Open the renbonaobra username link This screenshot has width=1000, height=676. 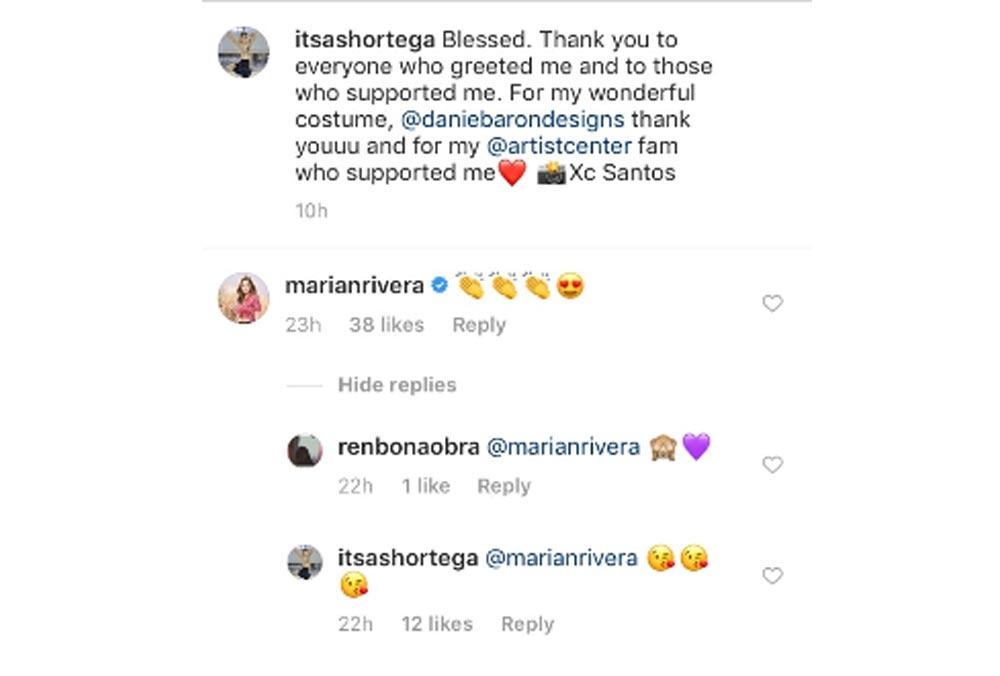(407, 447)
